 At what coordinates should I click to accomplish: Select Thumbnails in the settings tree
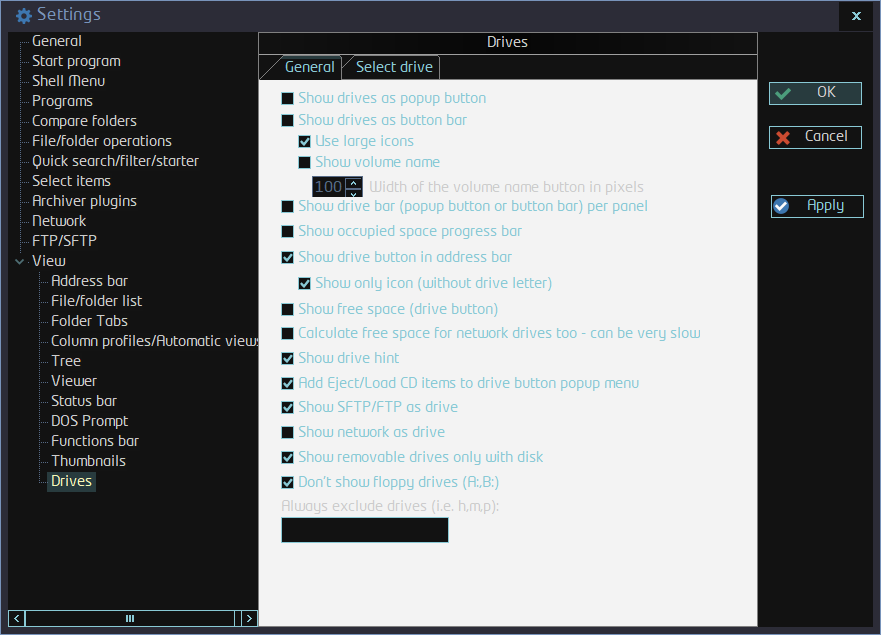point(88,461)
